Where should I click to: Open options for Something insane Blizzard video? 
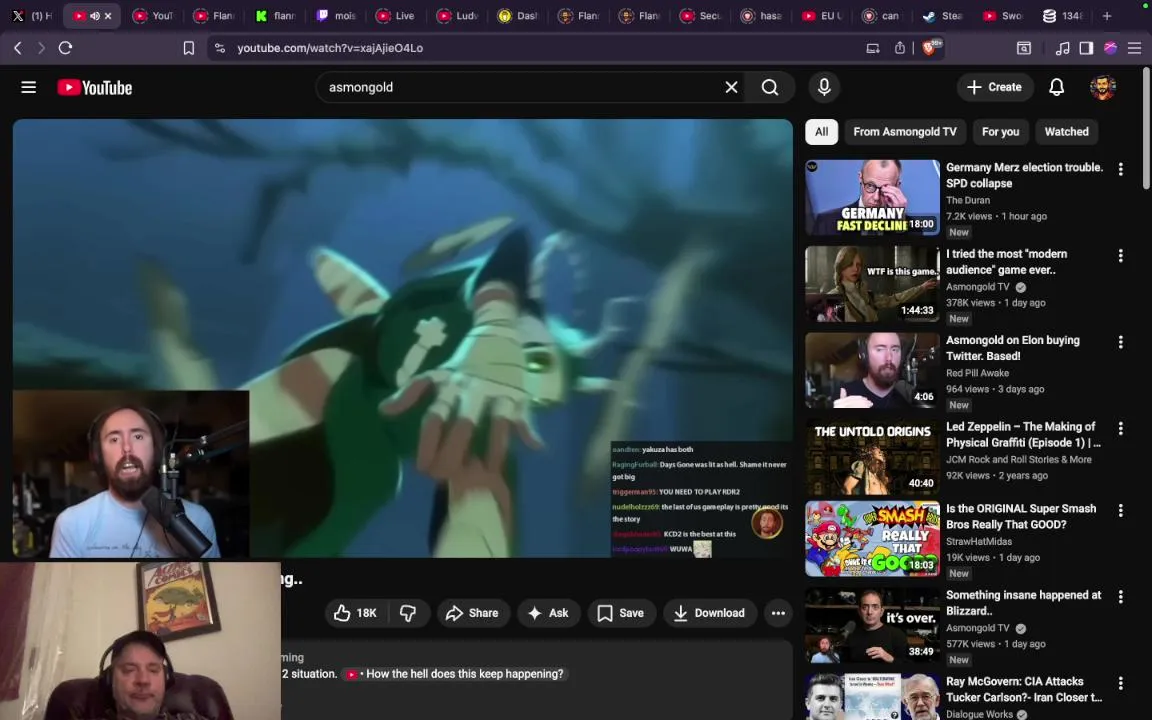pos(1120,597)
